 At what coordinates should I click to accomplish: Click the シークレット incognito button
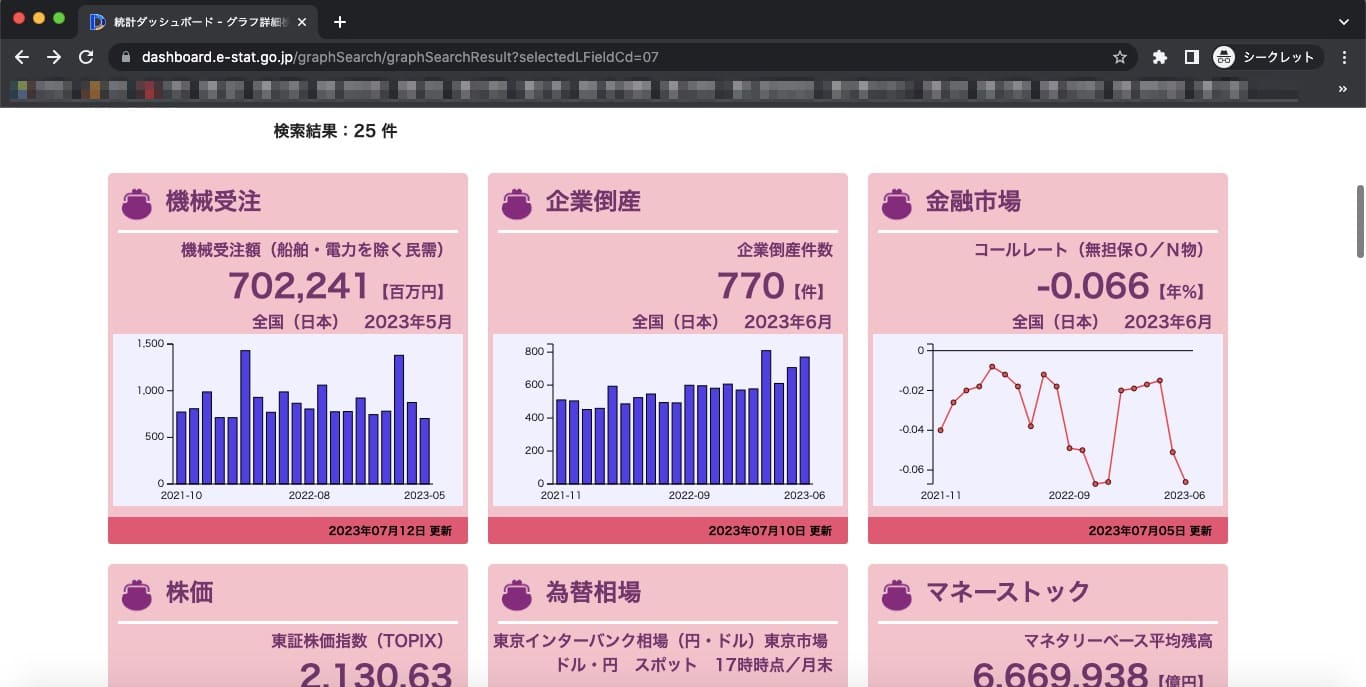pyautogui.click(x=1268, y=57)
